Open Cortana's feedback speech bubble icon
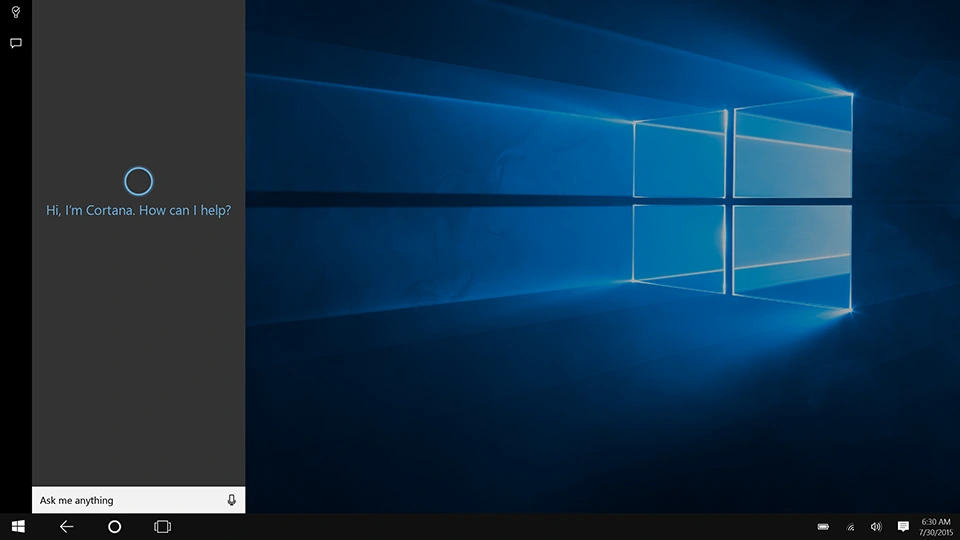This screenshot has height=540, width=960. tap(16, 43)
